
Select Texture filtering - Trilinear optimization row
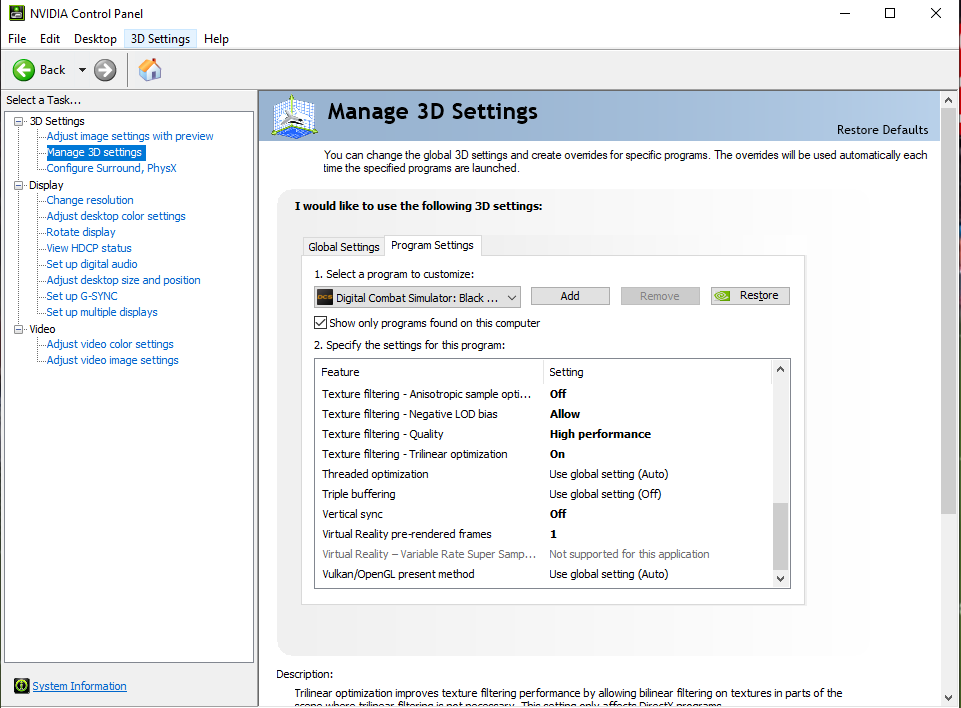[x=544, y=454]
